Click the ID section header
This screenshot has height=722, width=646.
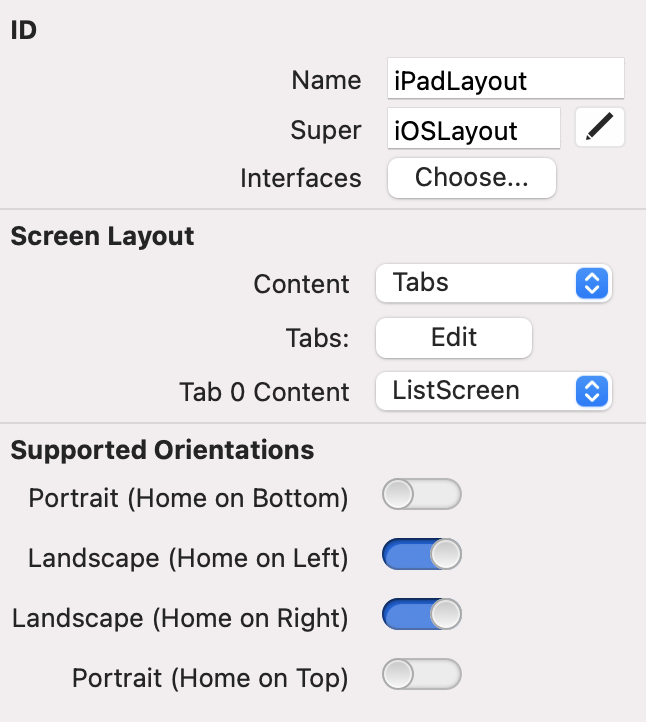(24, 30)
